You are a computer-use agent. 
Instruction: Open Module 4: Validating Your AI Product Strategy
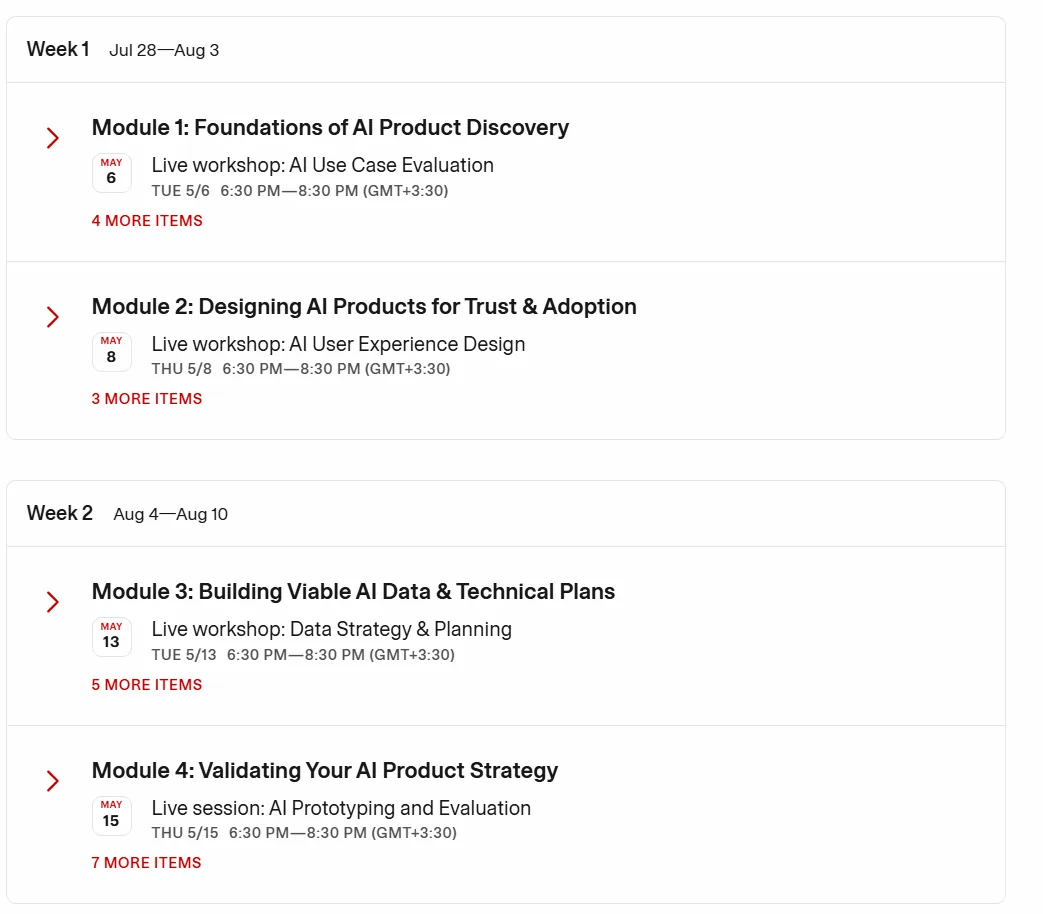pos(325,771)
